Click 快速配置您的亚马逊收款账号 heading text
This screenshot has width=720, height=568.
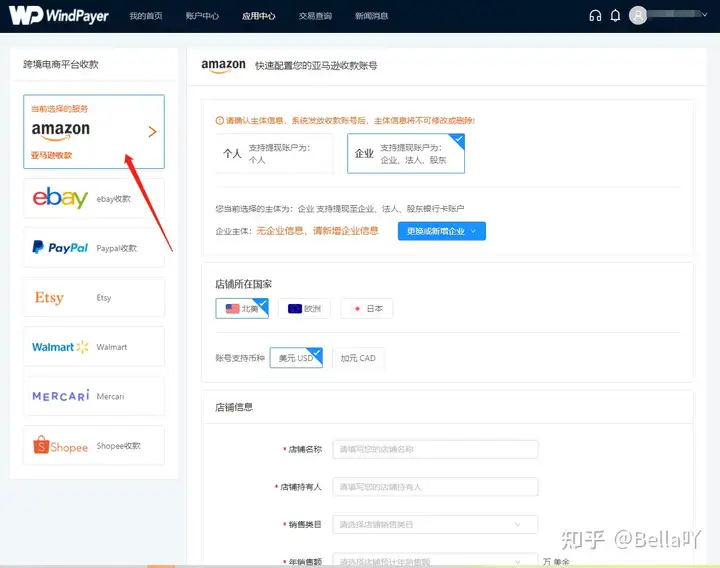tap(316, 66)
